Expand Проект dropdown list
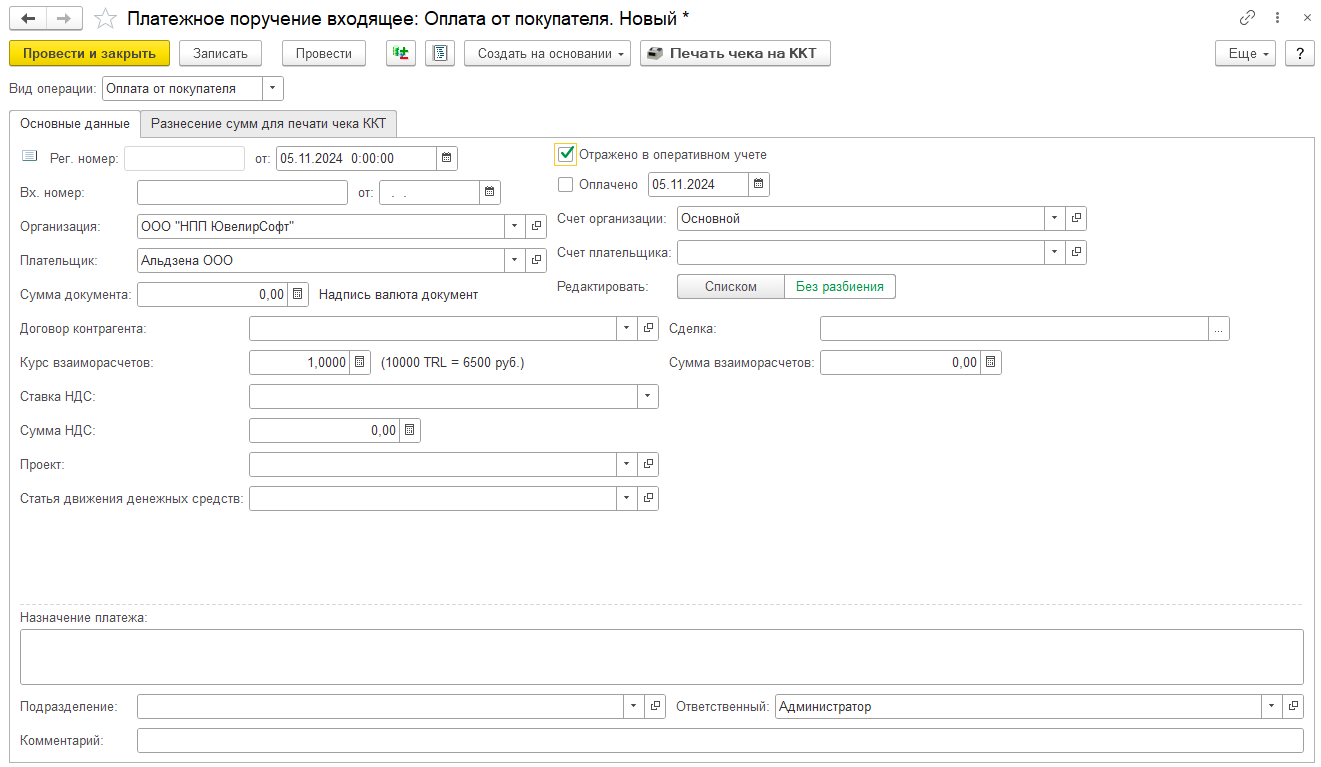1321x767 pixels. (x=627, y=464)
